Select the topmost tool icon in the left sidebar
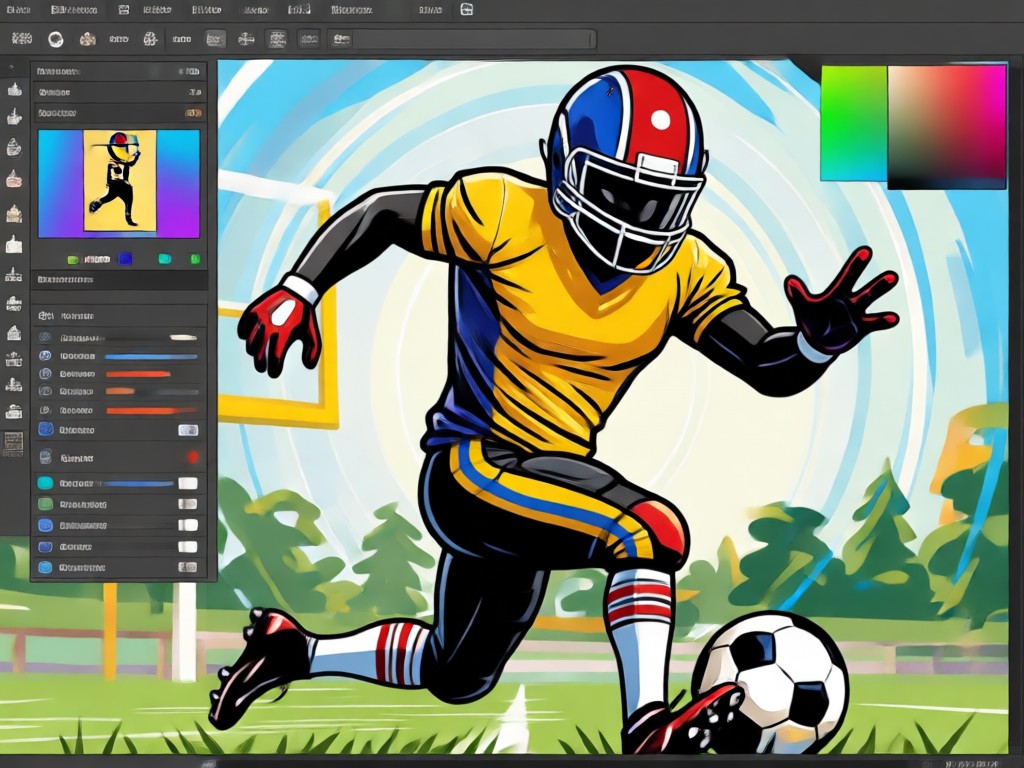 [14, 89]
